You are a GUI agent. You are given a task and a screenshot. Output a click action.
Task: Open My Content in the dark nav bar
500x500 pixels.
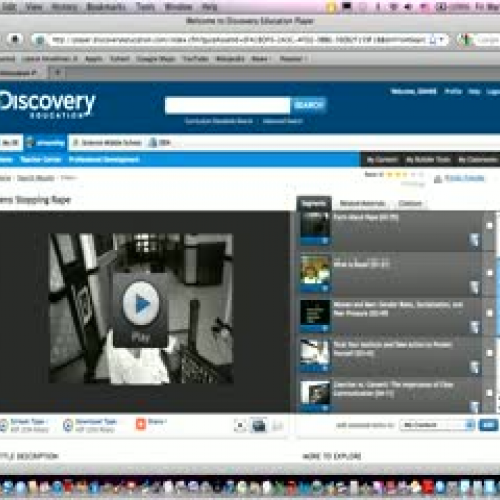(x=382, y=160)
